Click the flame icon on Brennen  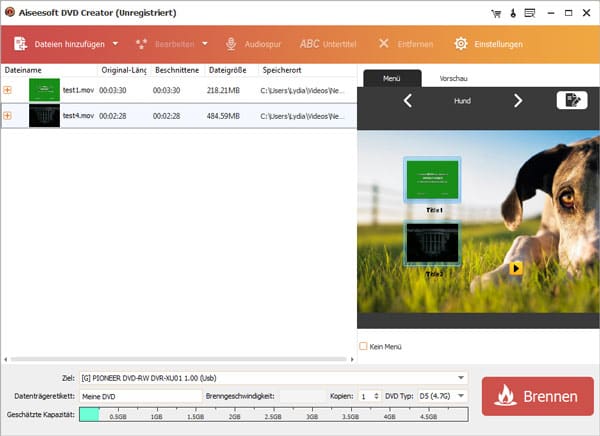tap(505, 396)
